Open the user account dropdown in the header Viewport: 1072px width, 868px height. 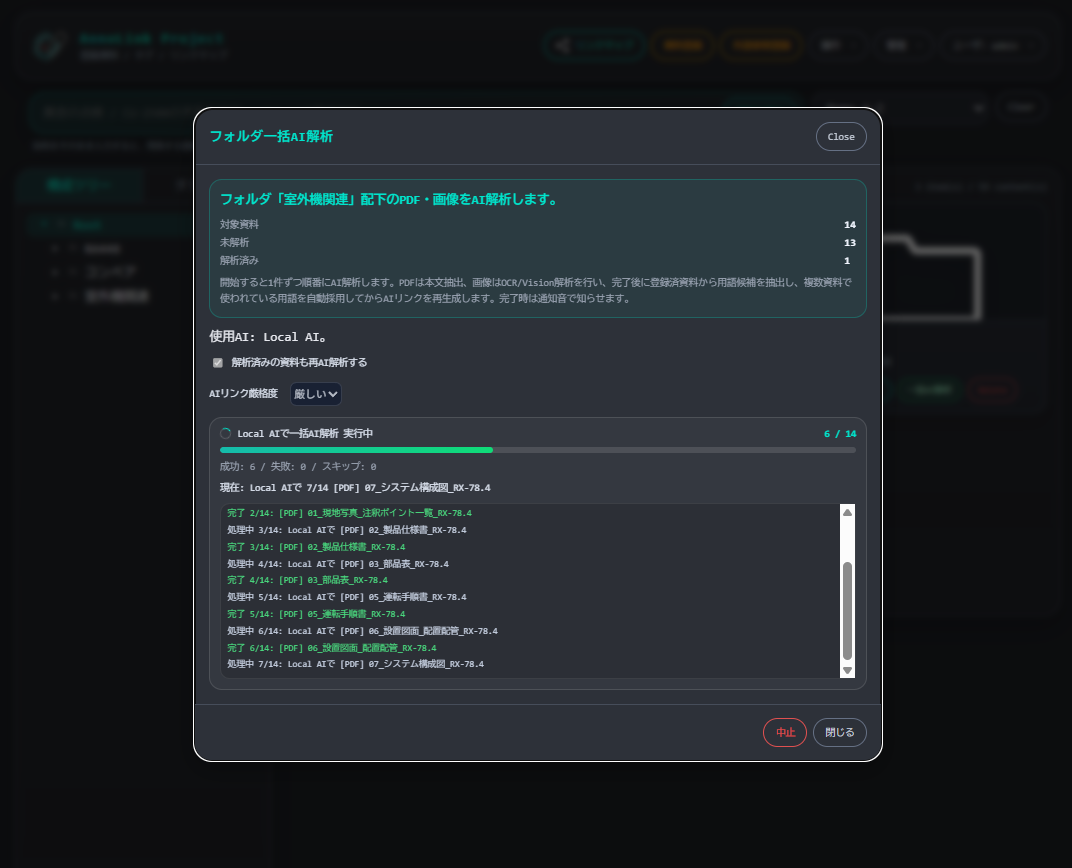[995, 46]
